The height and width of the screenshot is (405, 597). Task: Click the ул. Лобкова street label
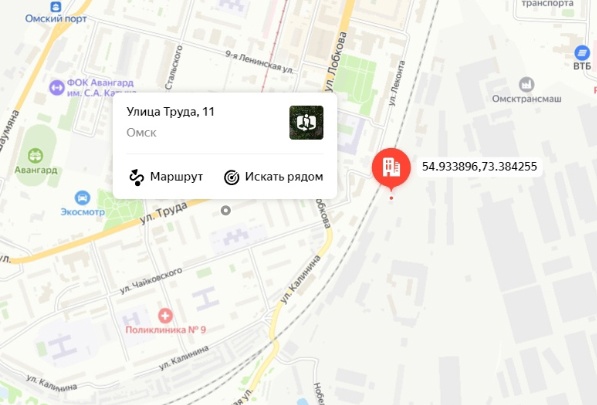pos(334,62)
